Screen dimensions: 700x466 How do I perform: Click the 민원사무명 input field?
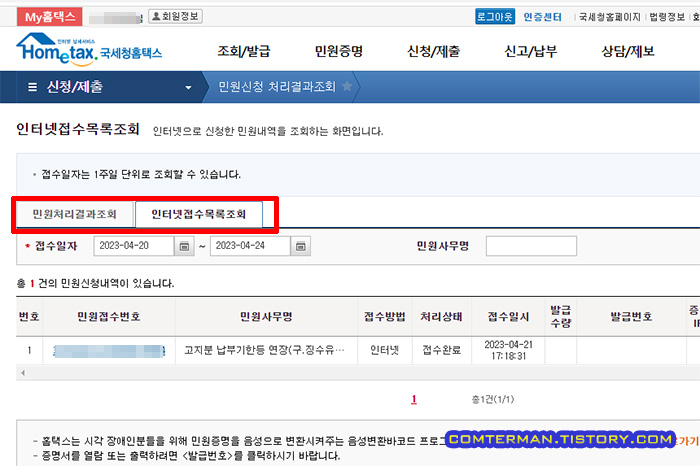531,246
